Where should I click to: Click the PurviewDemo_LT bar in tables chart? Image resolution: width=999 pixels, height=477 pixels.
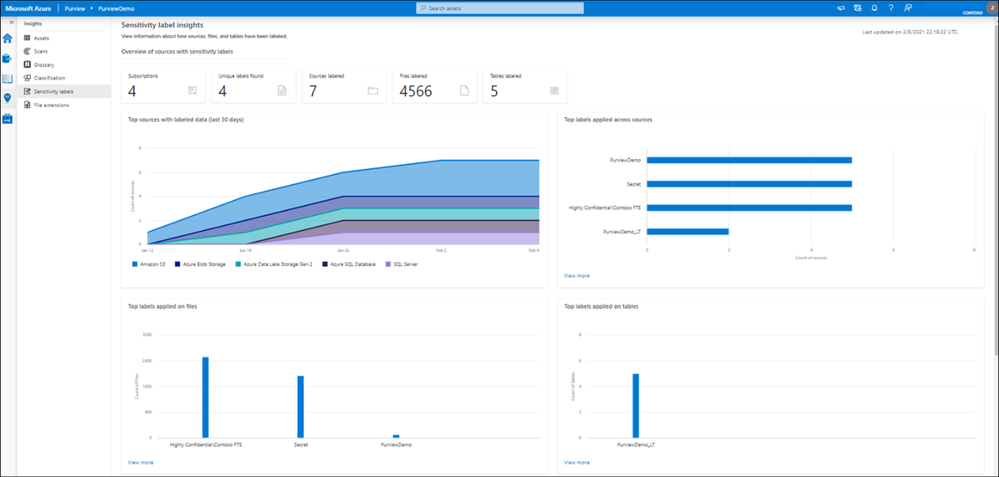636,406
